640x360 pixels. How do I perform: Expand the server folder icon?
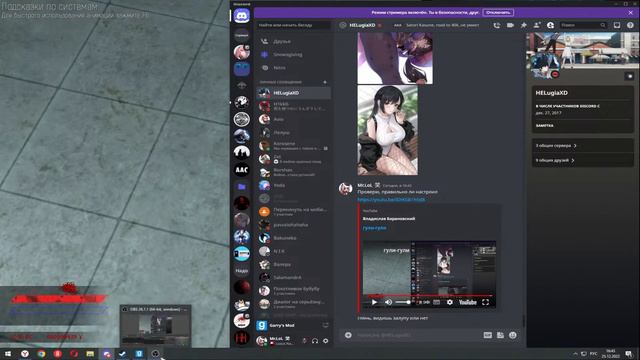(242, 187)
